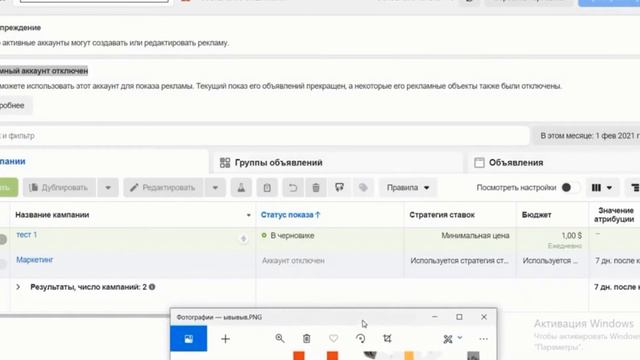Minimize the Photos window
Image resolution: width=640 pixels, height=360 pixels.
(435, 317)
